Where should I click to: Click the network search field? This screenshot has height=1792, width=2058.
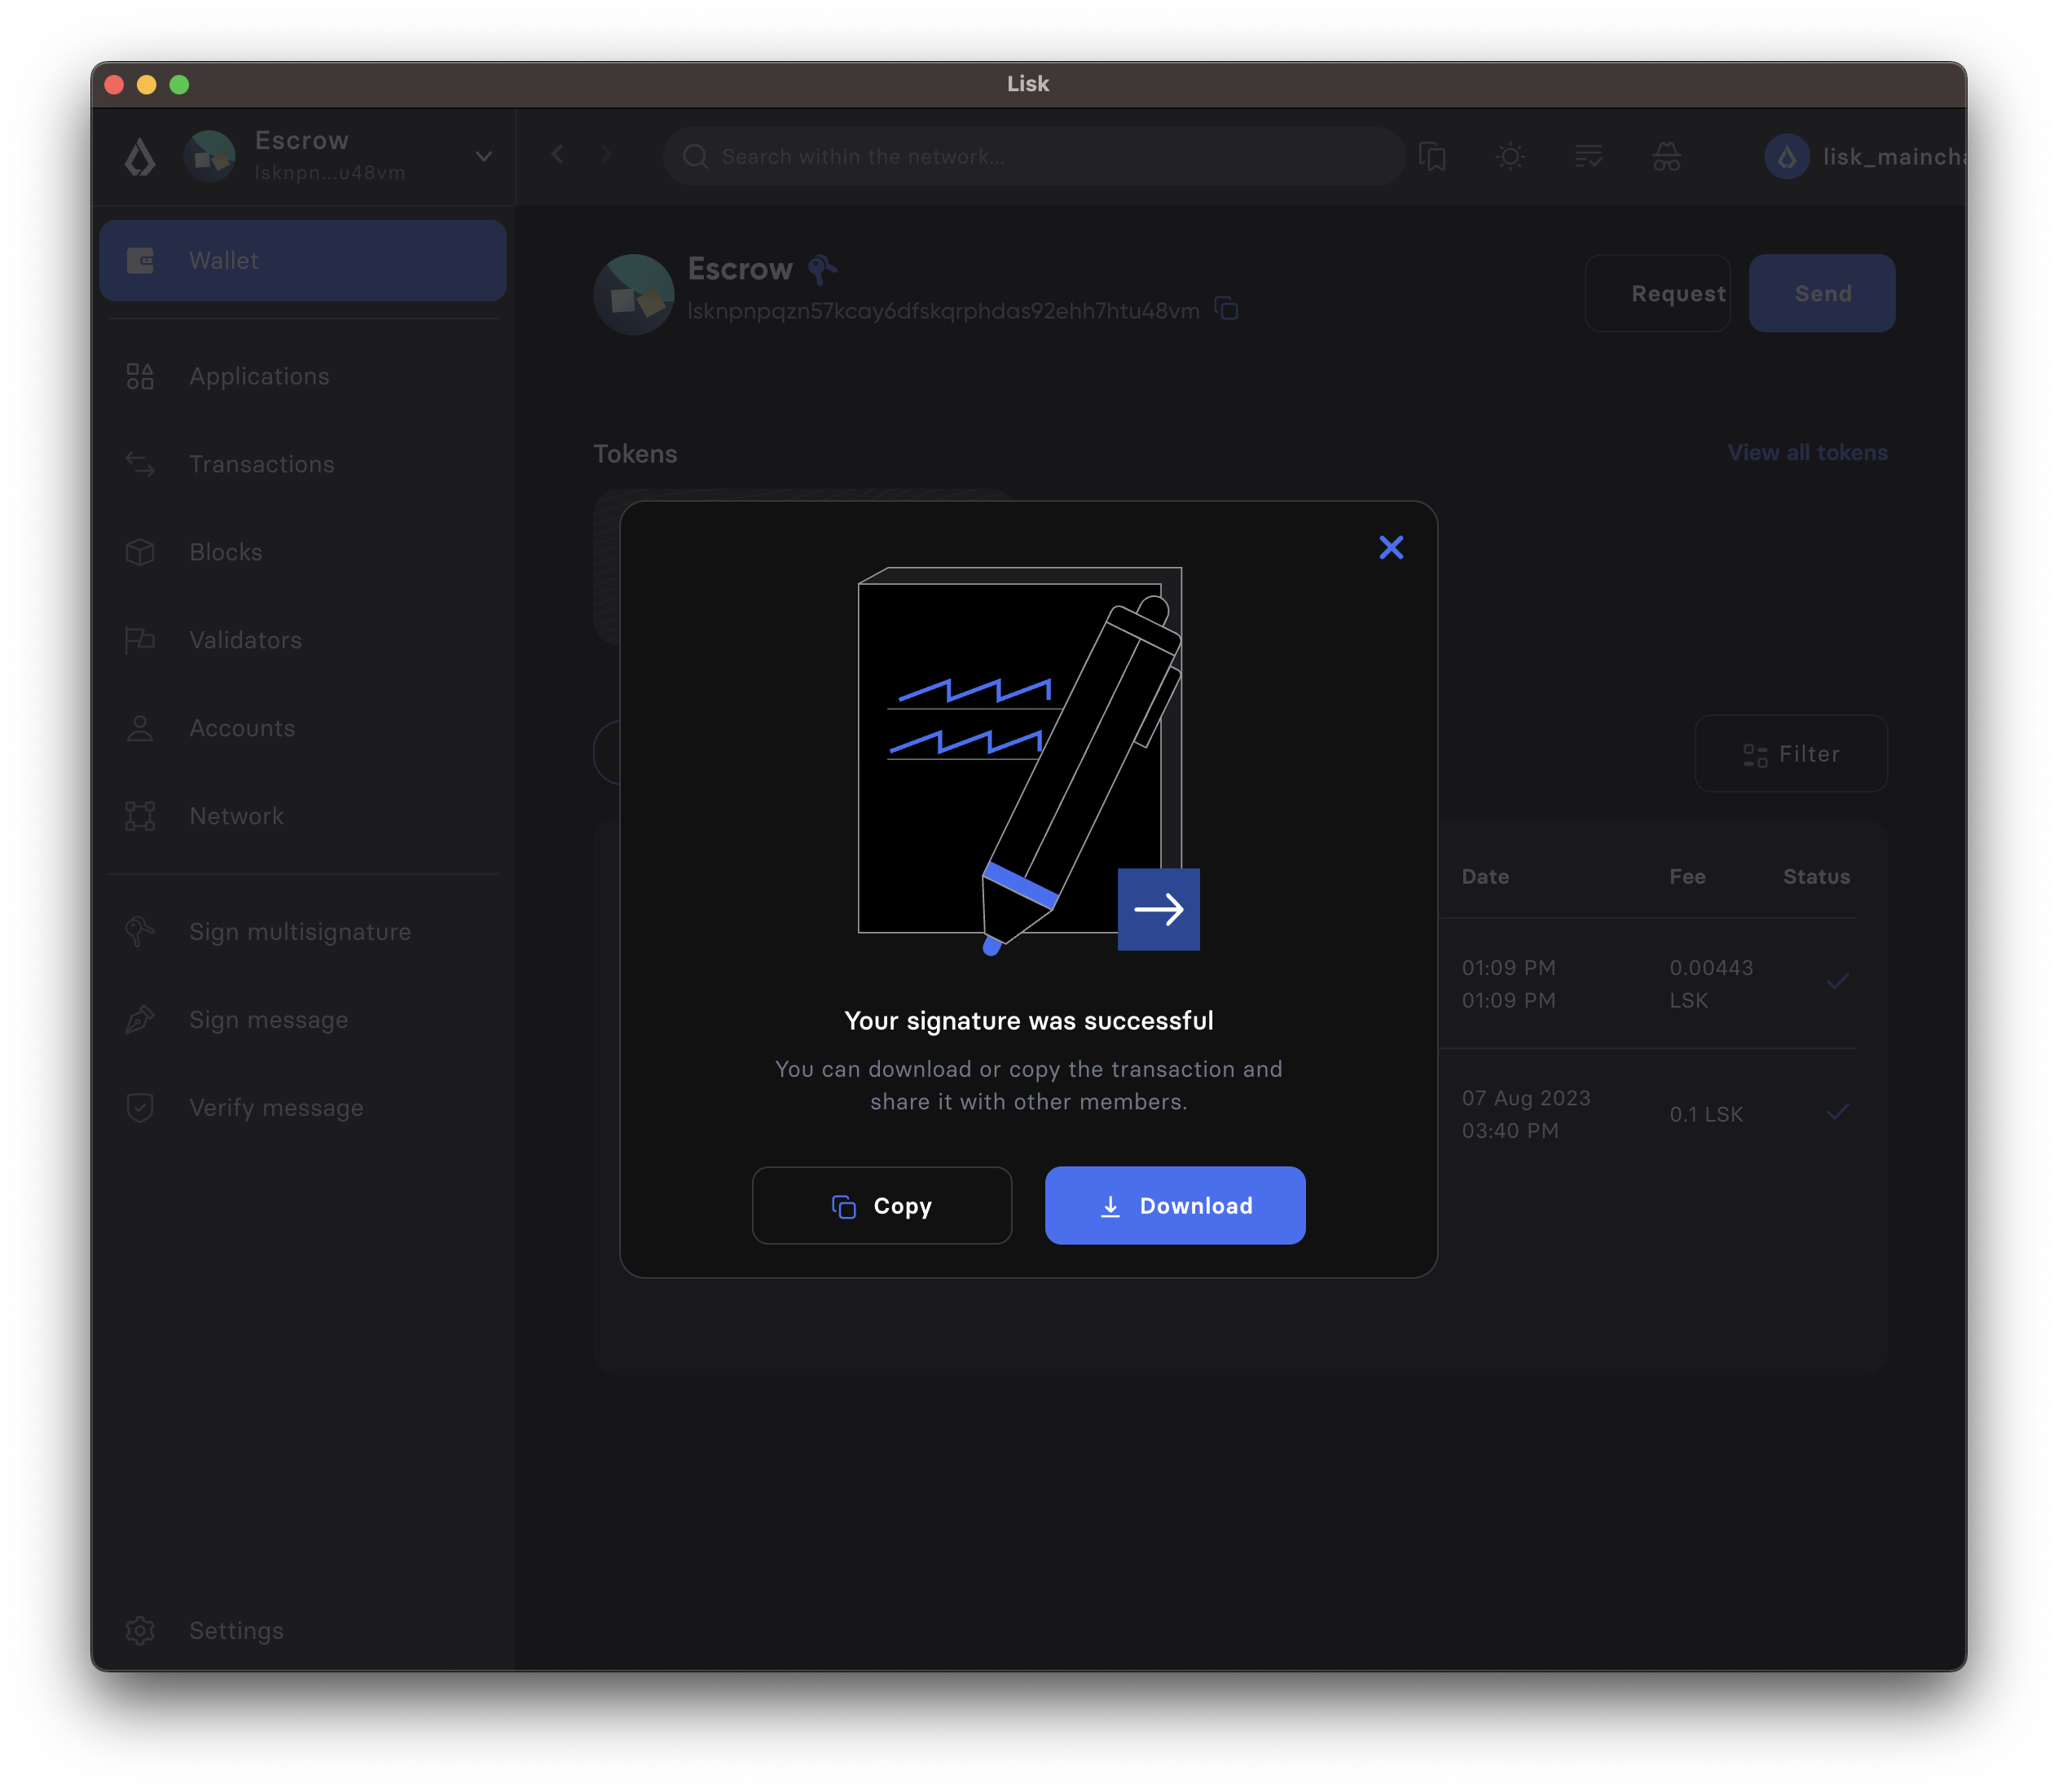(1034, 157)
